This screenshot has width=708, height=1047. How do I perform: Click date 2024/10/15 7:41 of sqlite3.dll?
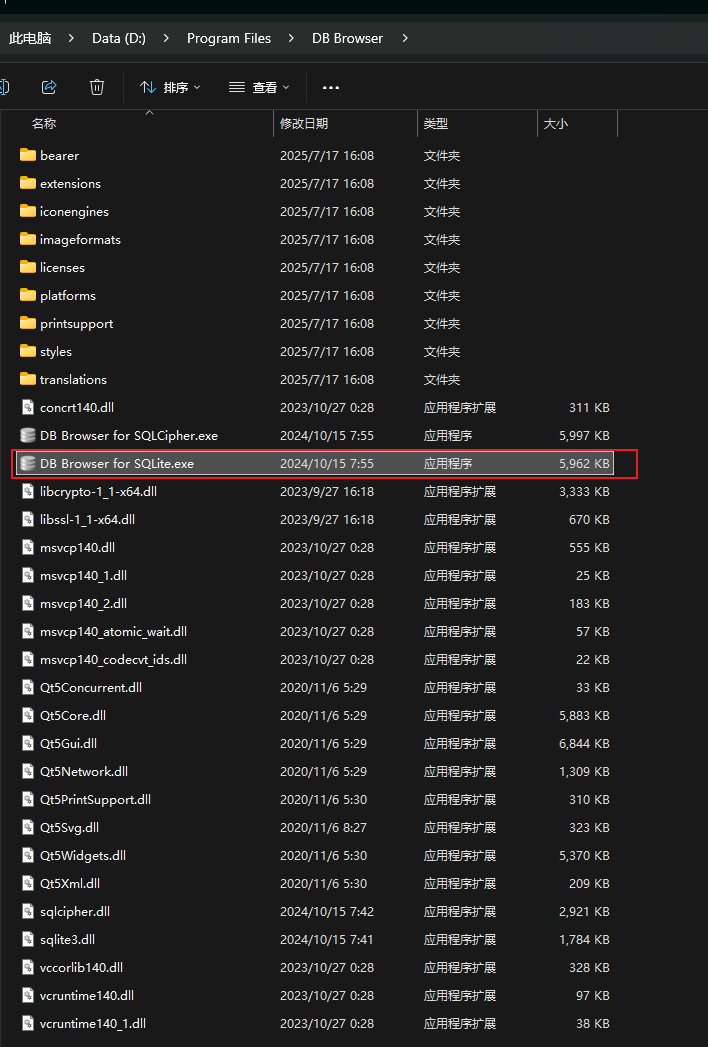(327, 939)
